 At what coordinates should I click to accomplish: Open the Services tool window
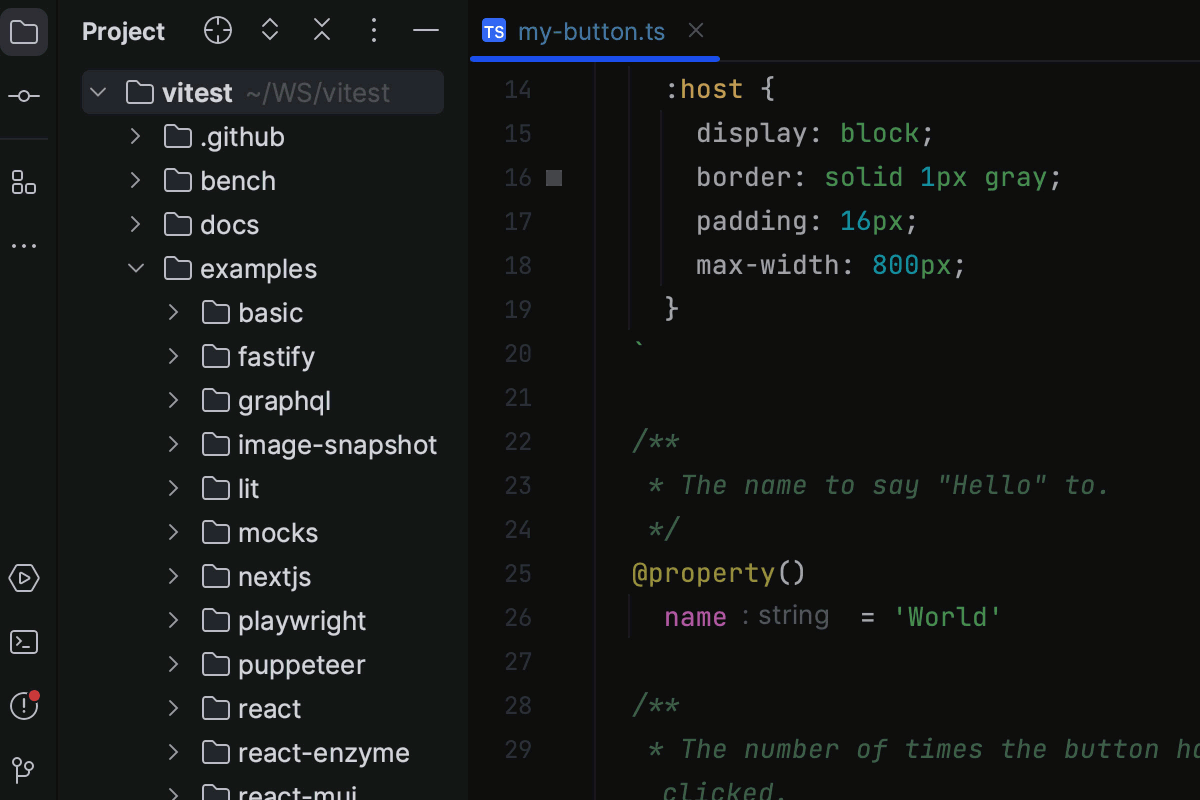[24, 578]
